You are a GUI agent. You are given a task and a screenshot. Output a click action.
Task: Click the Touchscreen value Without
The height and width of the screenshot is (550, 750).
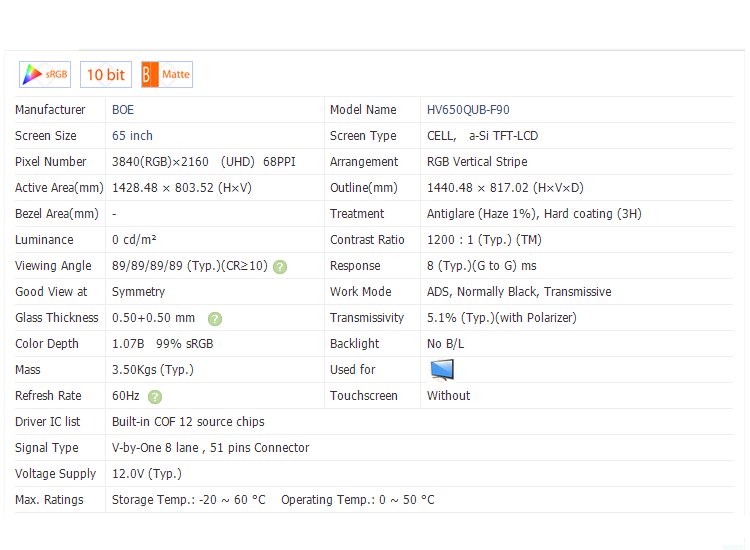pyautogui.click(x=448, y=396)
